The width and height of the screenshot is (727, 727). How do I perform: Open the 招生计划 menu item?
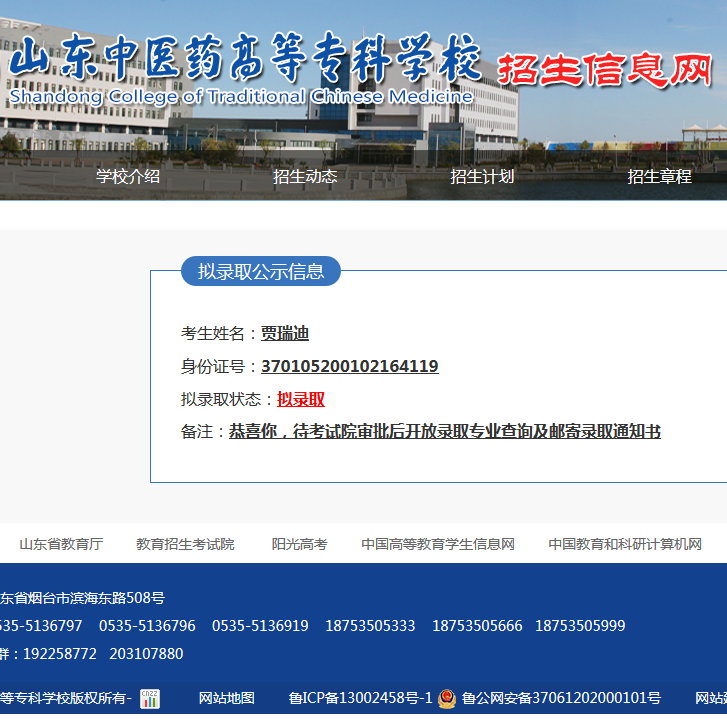coord(482,176)
